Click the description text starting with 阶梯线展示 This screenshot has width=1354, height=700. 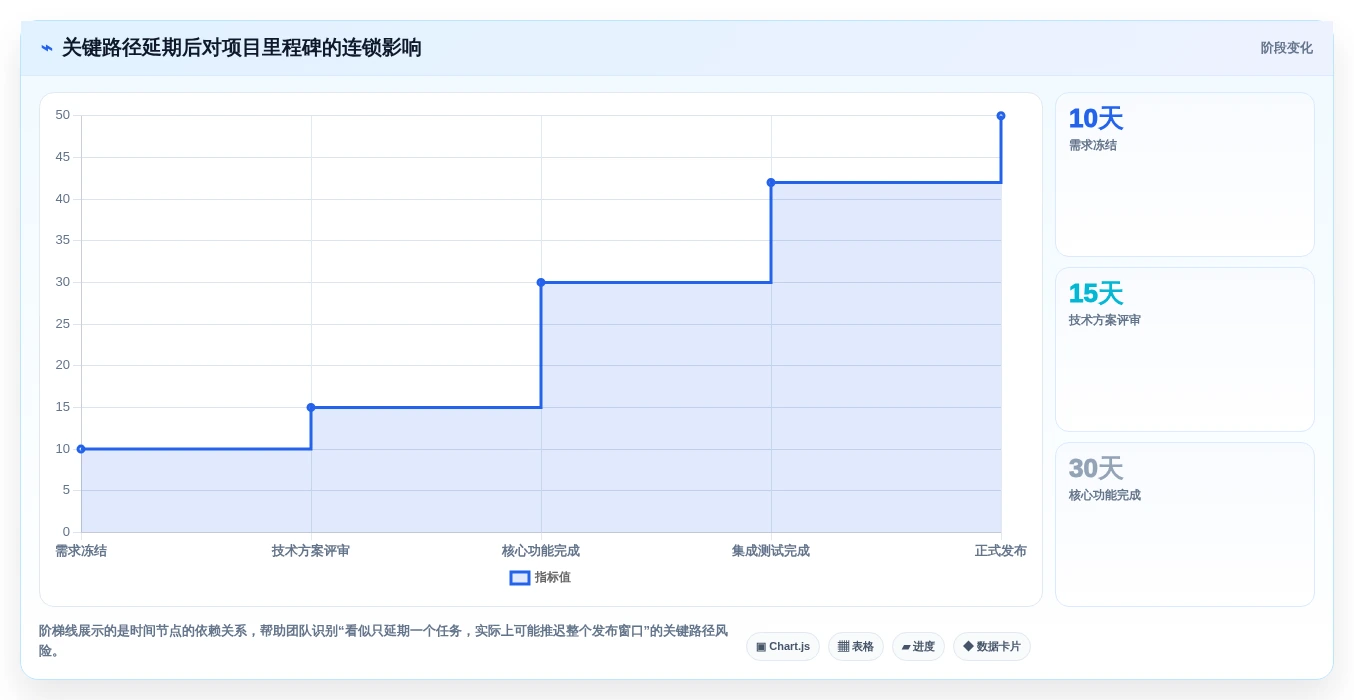click(x=384, y=641)
